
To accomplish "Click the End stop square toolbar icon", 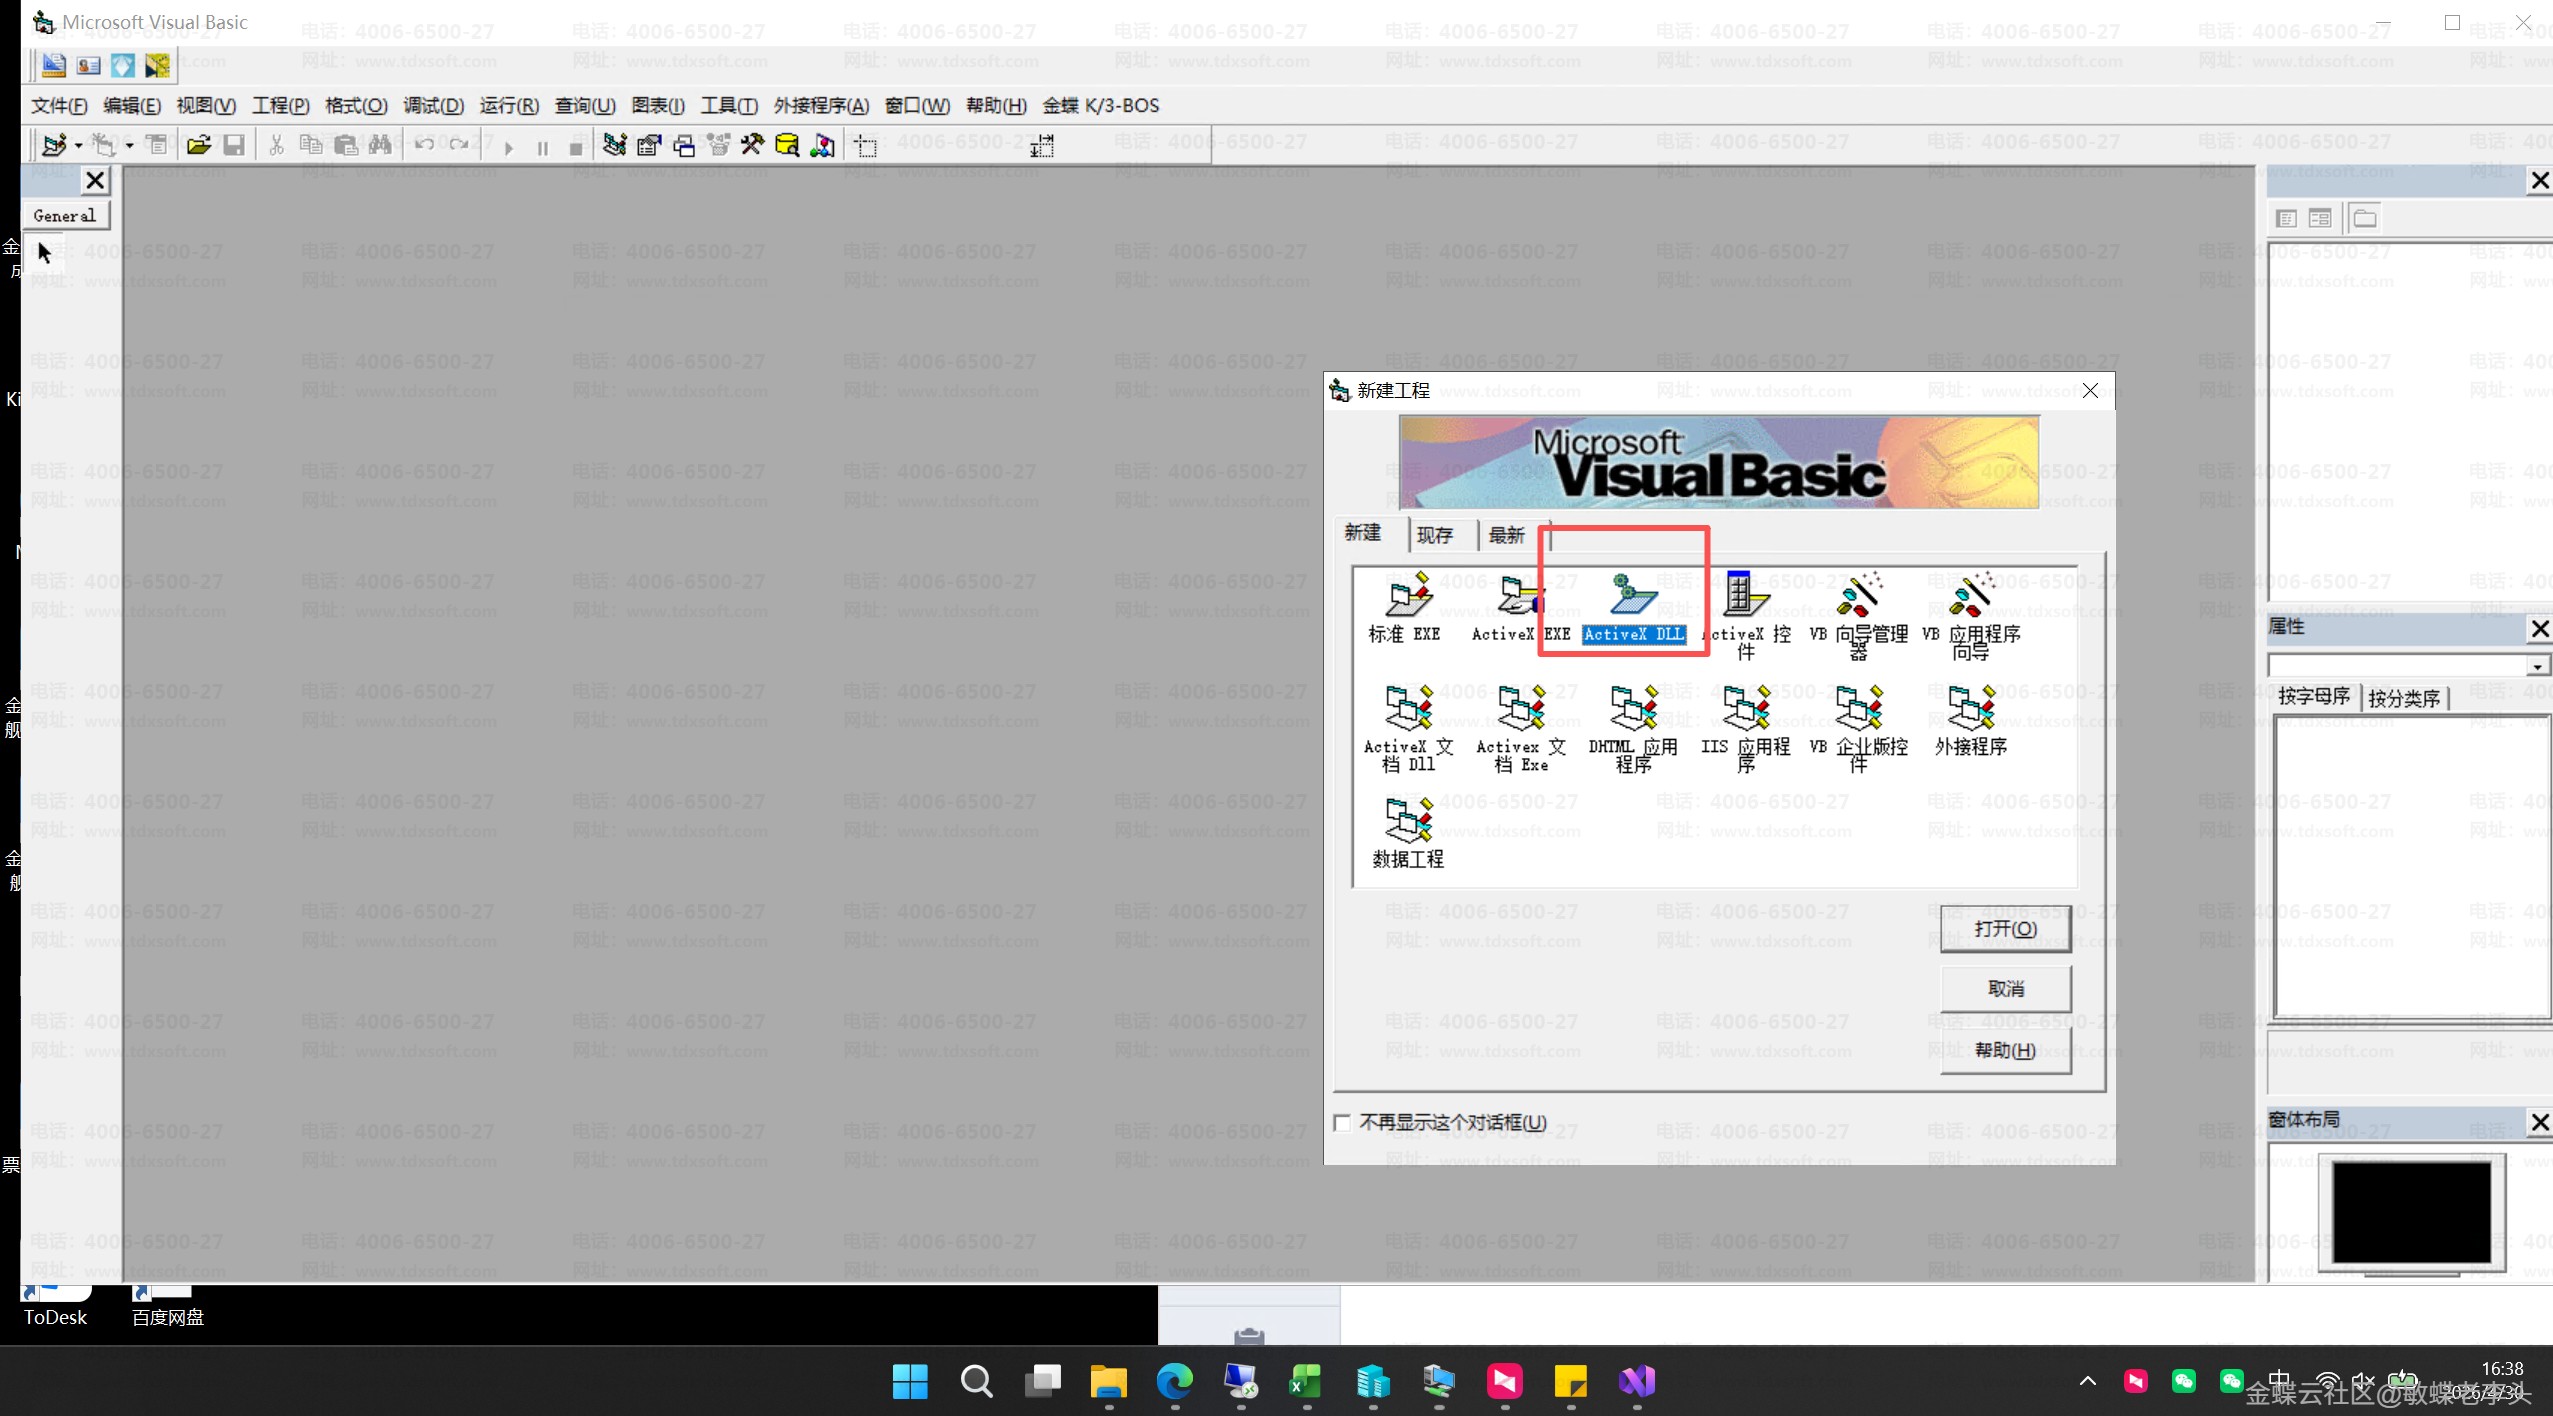I will [x=575, y=148].
